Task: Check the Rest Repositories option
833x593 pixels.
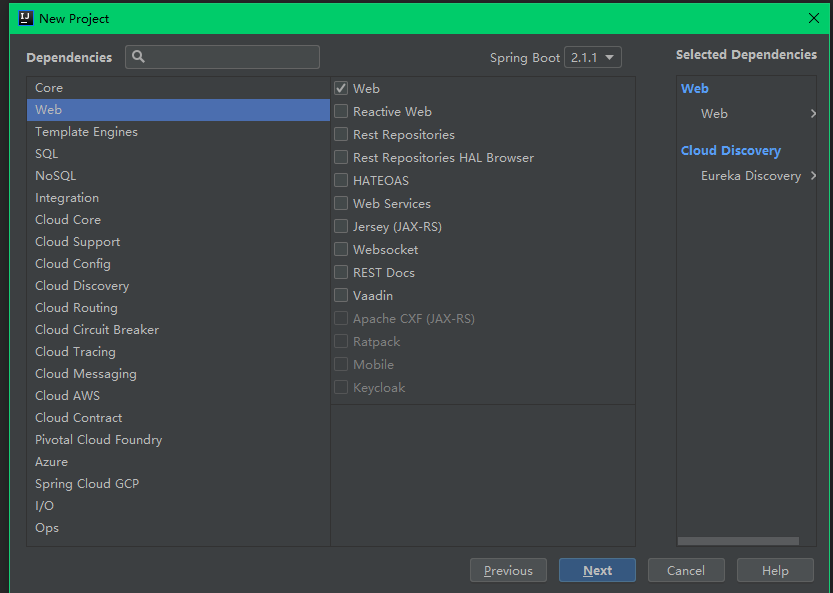Action: click(x=341, y=134)
